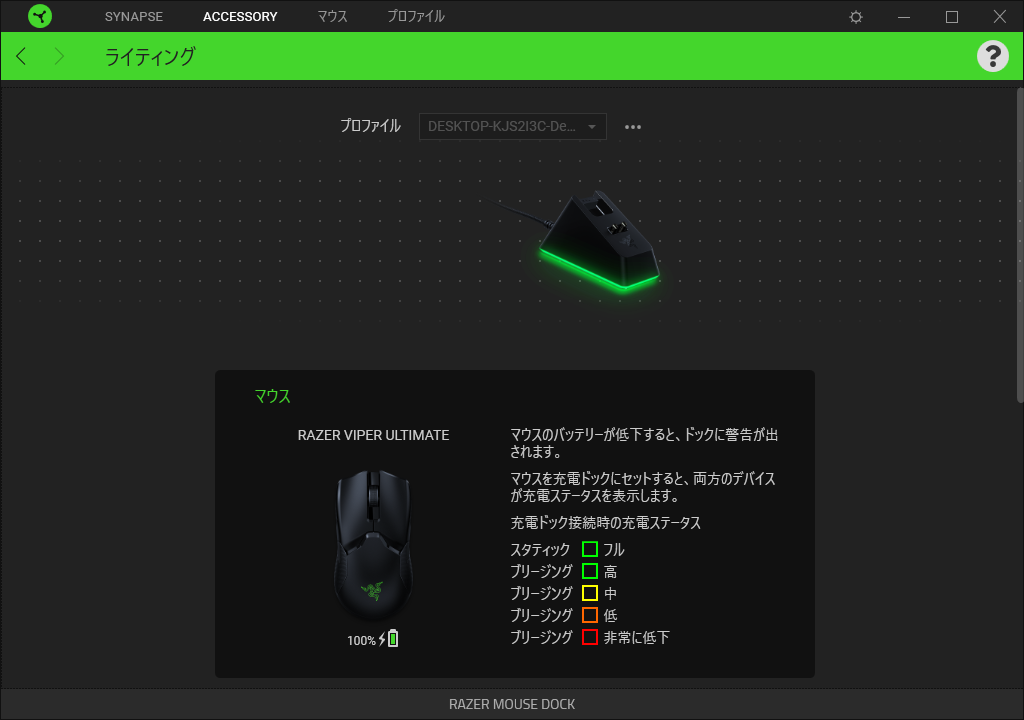Click the Razer logo icon
Screen dimensions: 1024x720
click(40, 16)
